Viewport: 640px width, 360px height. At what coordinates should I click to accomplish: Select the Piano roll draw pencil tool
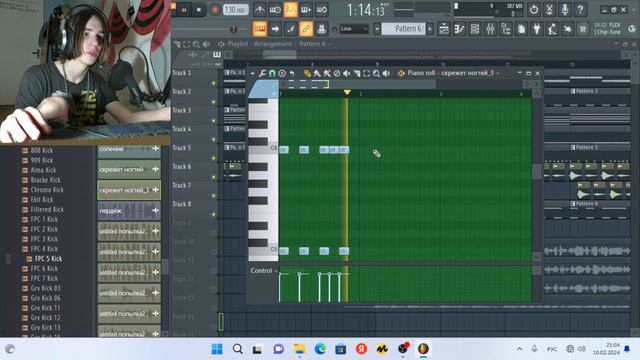pos(307,73)
